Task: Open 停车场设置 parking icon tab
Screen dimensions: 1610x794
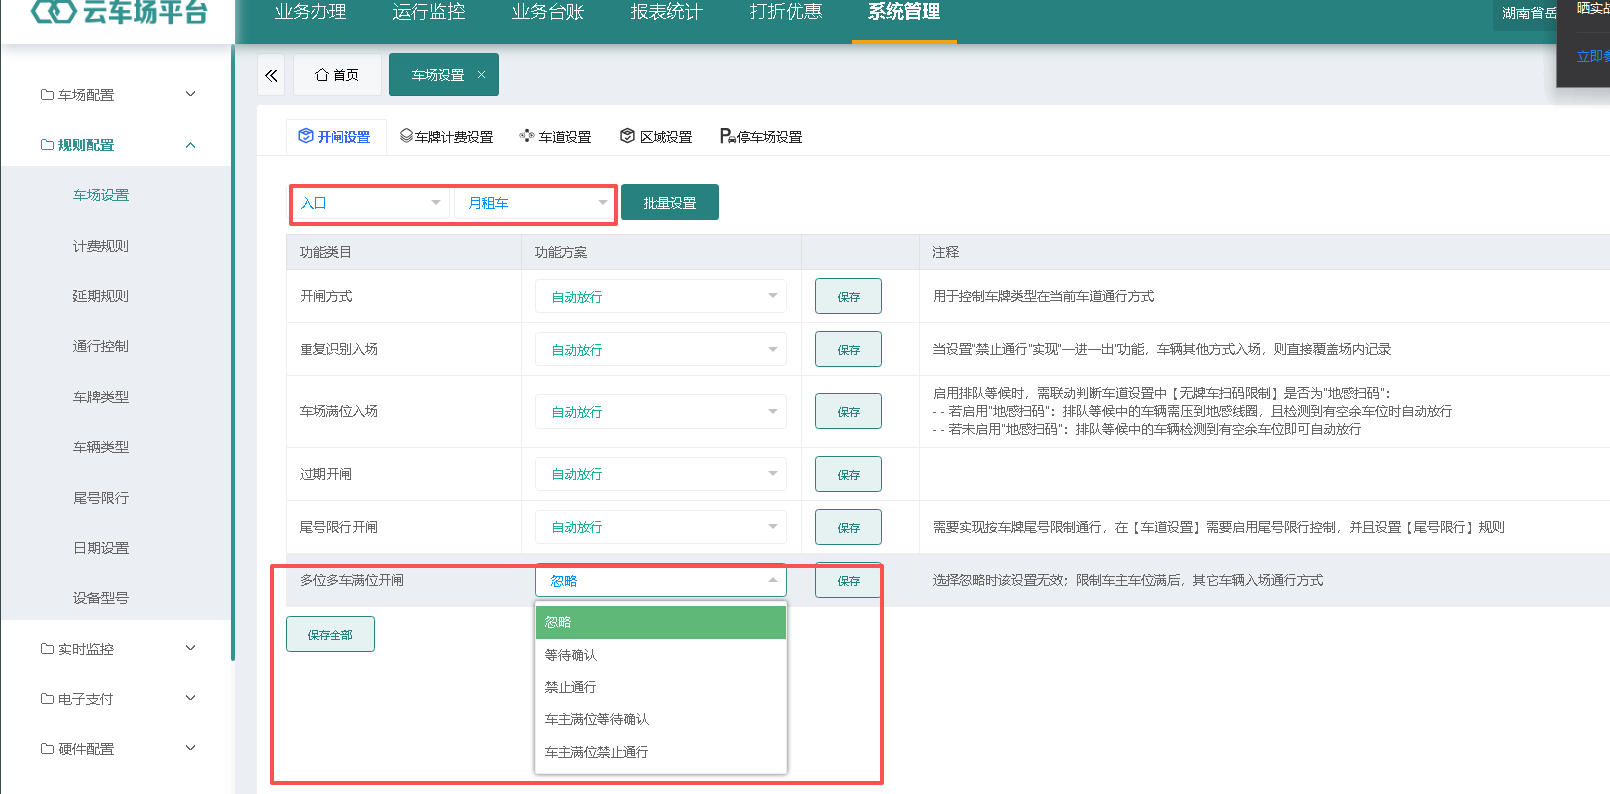Action: (761, 137)
